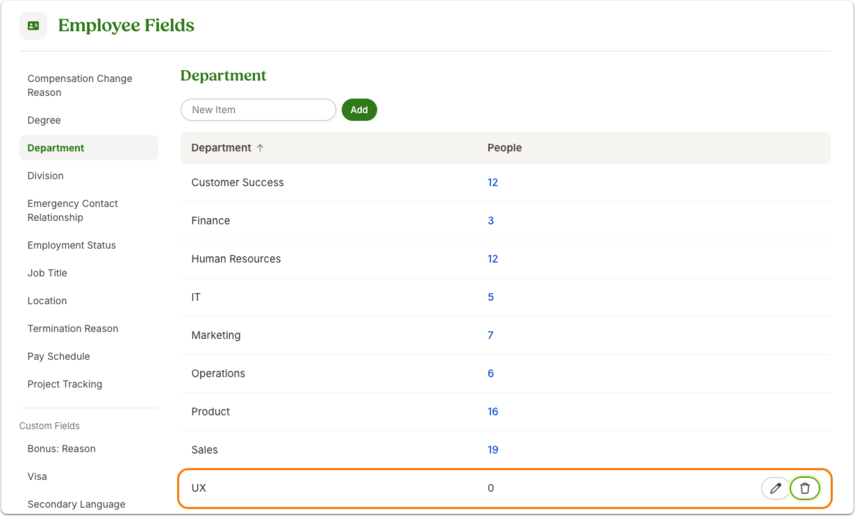This screenshot has width=855, height=516.
Task: Focus the New Item text field
Action: (x=258, y=110)
